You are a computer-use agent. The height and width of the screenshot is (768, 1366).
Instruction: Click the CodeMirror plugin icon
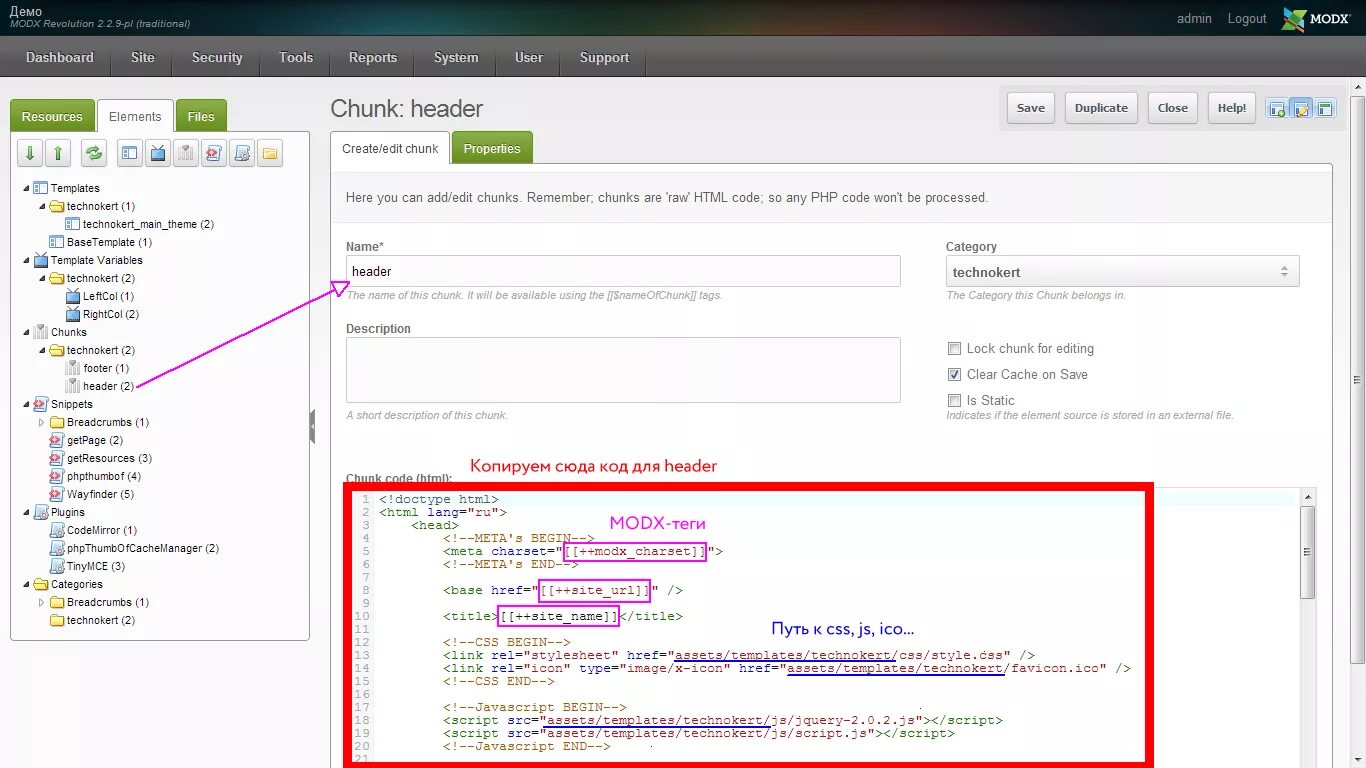click(x=56, y=530)
